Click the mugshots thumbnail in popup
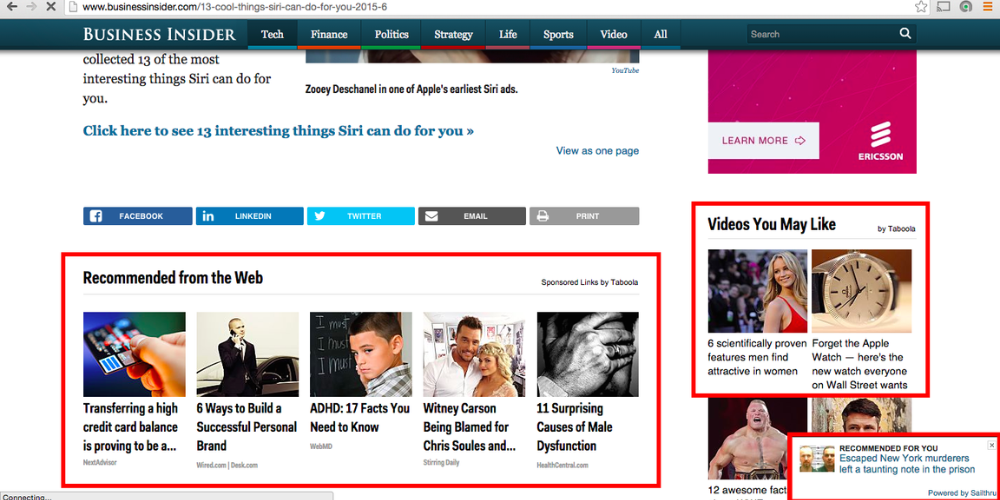Image resolution: width=1000 pixels, height=500 pixels. pyautogui.click(x=818, y=459)
